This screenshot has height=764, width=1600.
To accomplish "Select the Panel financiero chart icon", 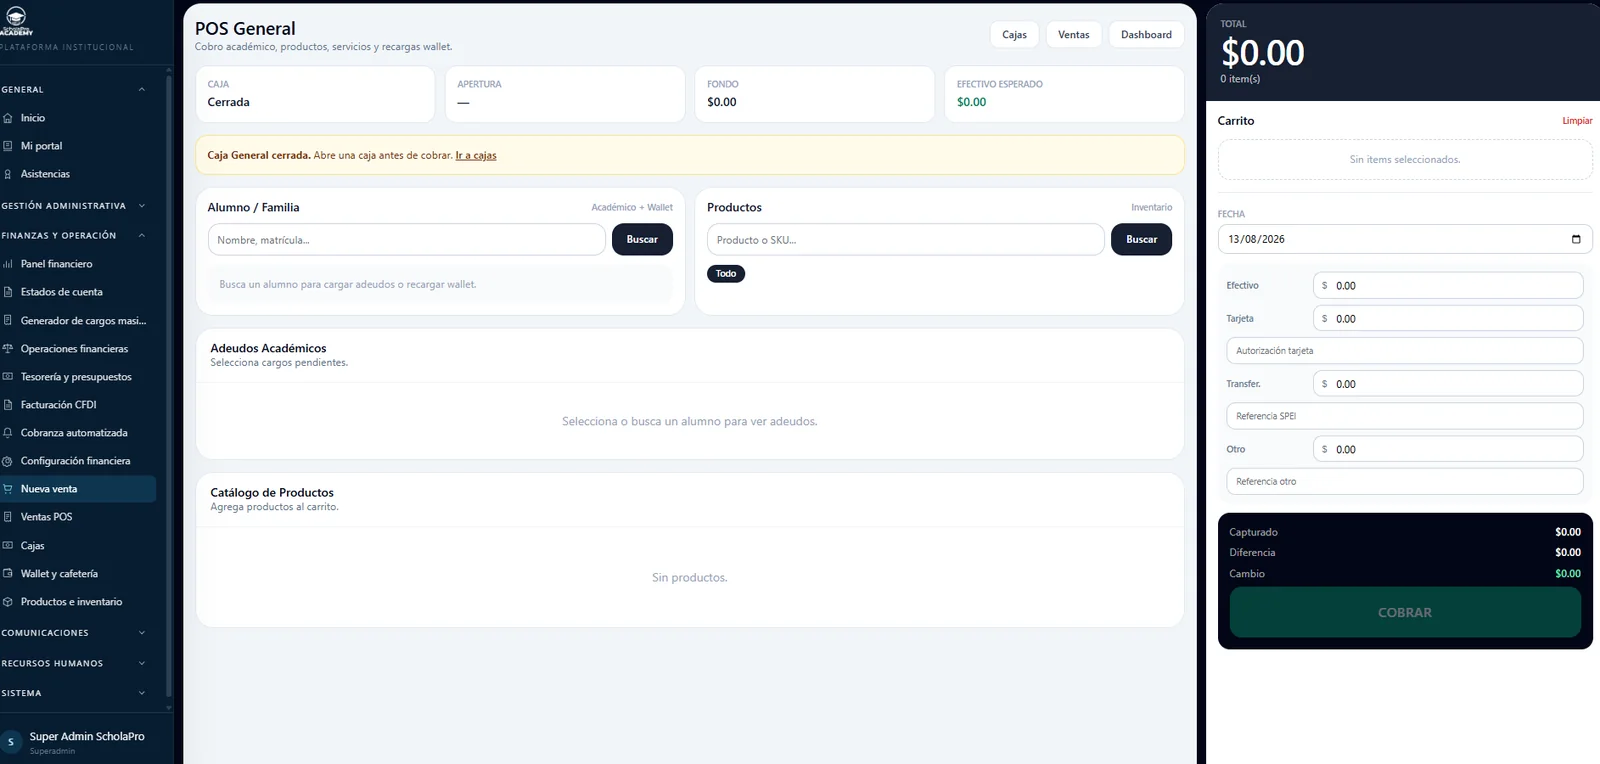I will point(8,264).
